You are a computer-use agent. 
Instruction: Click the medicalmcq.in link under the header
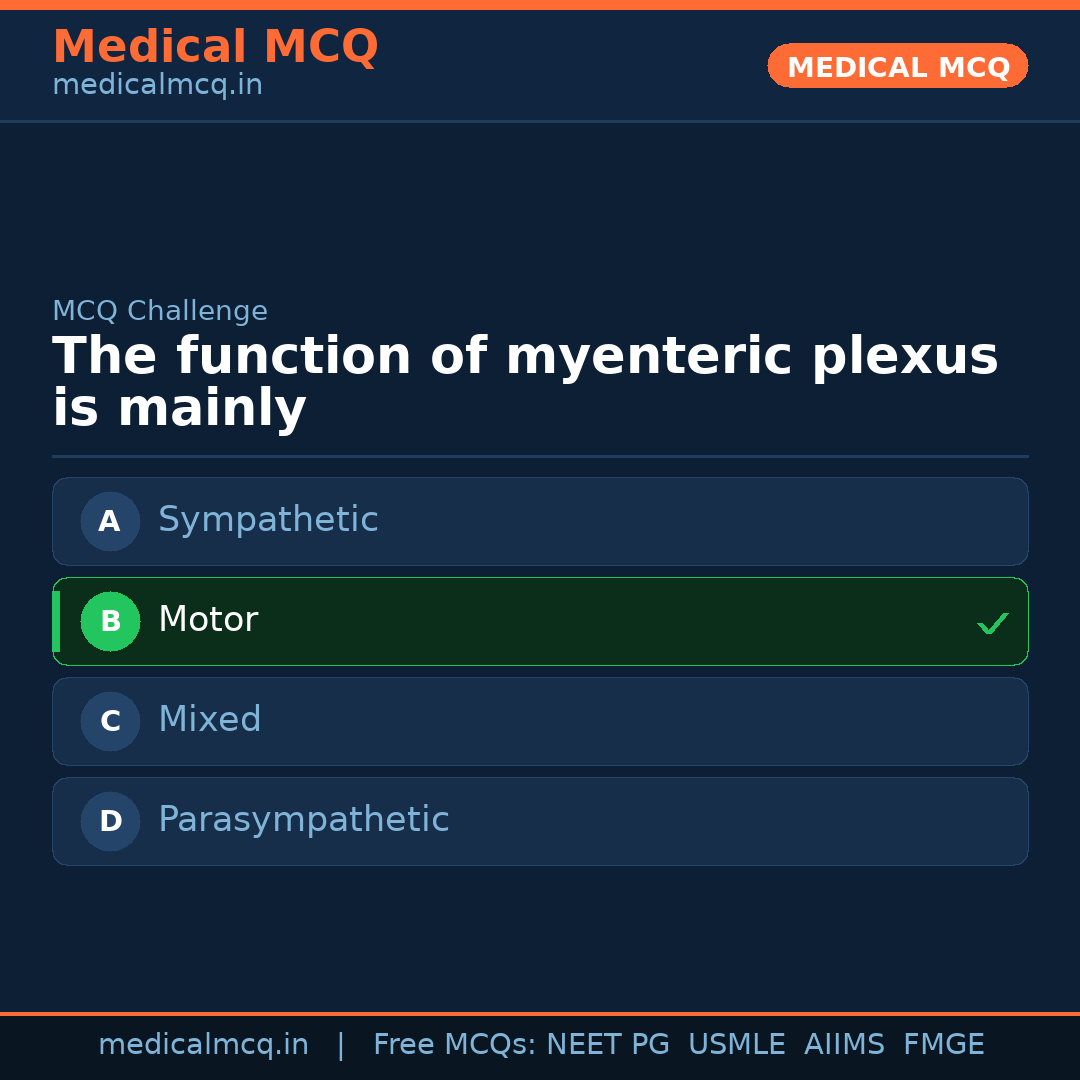coord(157,84)
